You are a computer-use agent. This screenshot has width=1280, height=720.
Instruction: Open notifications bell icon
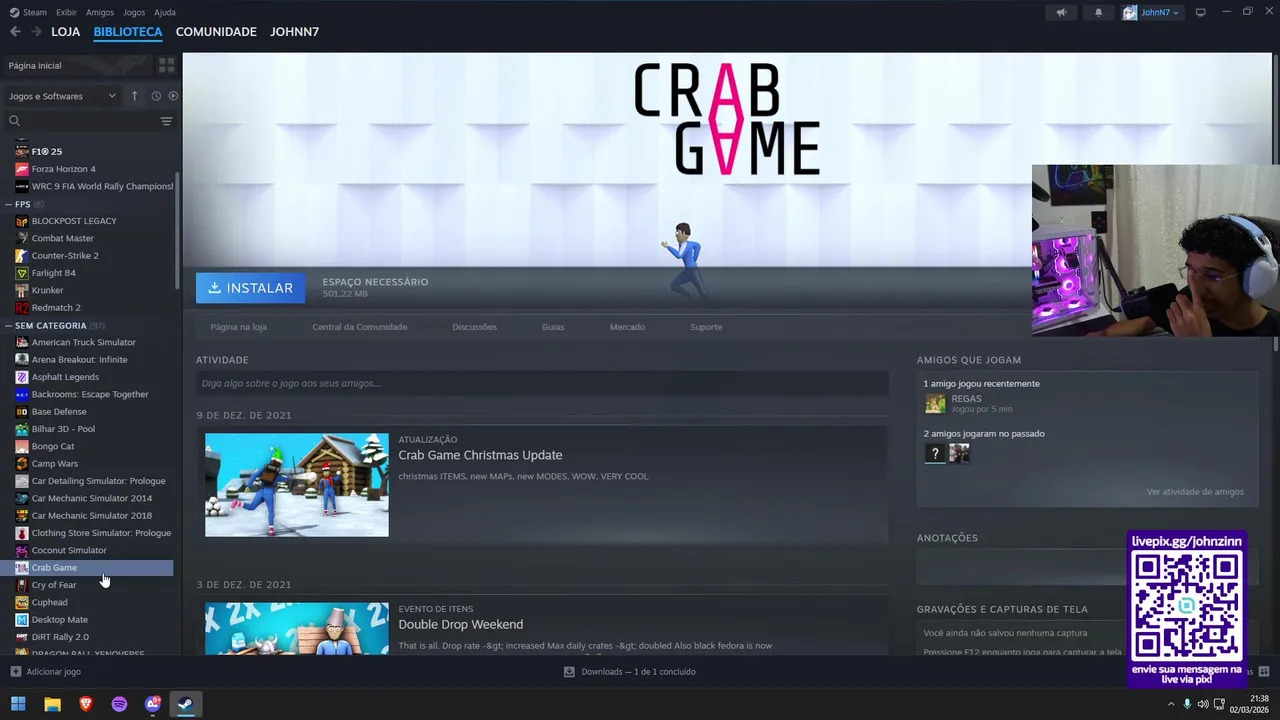[1099, 12]
